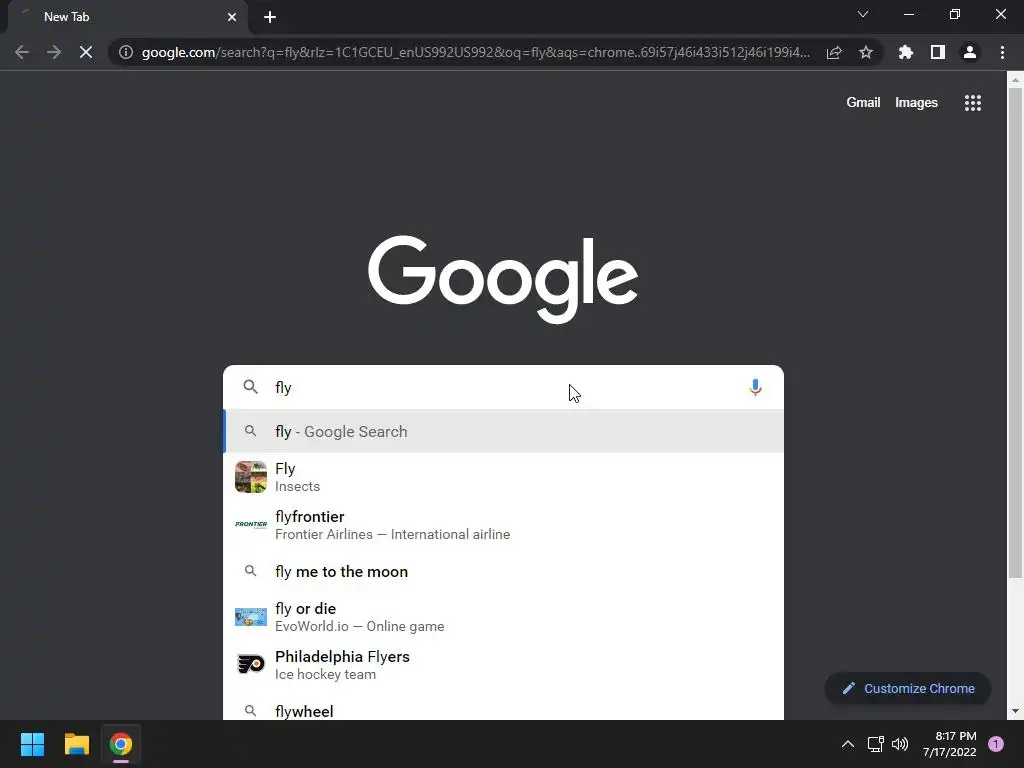Select the New Tab tab
Screen dimensions: 1024x768
[127, 17]
